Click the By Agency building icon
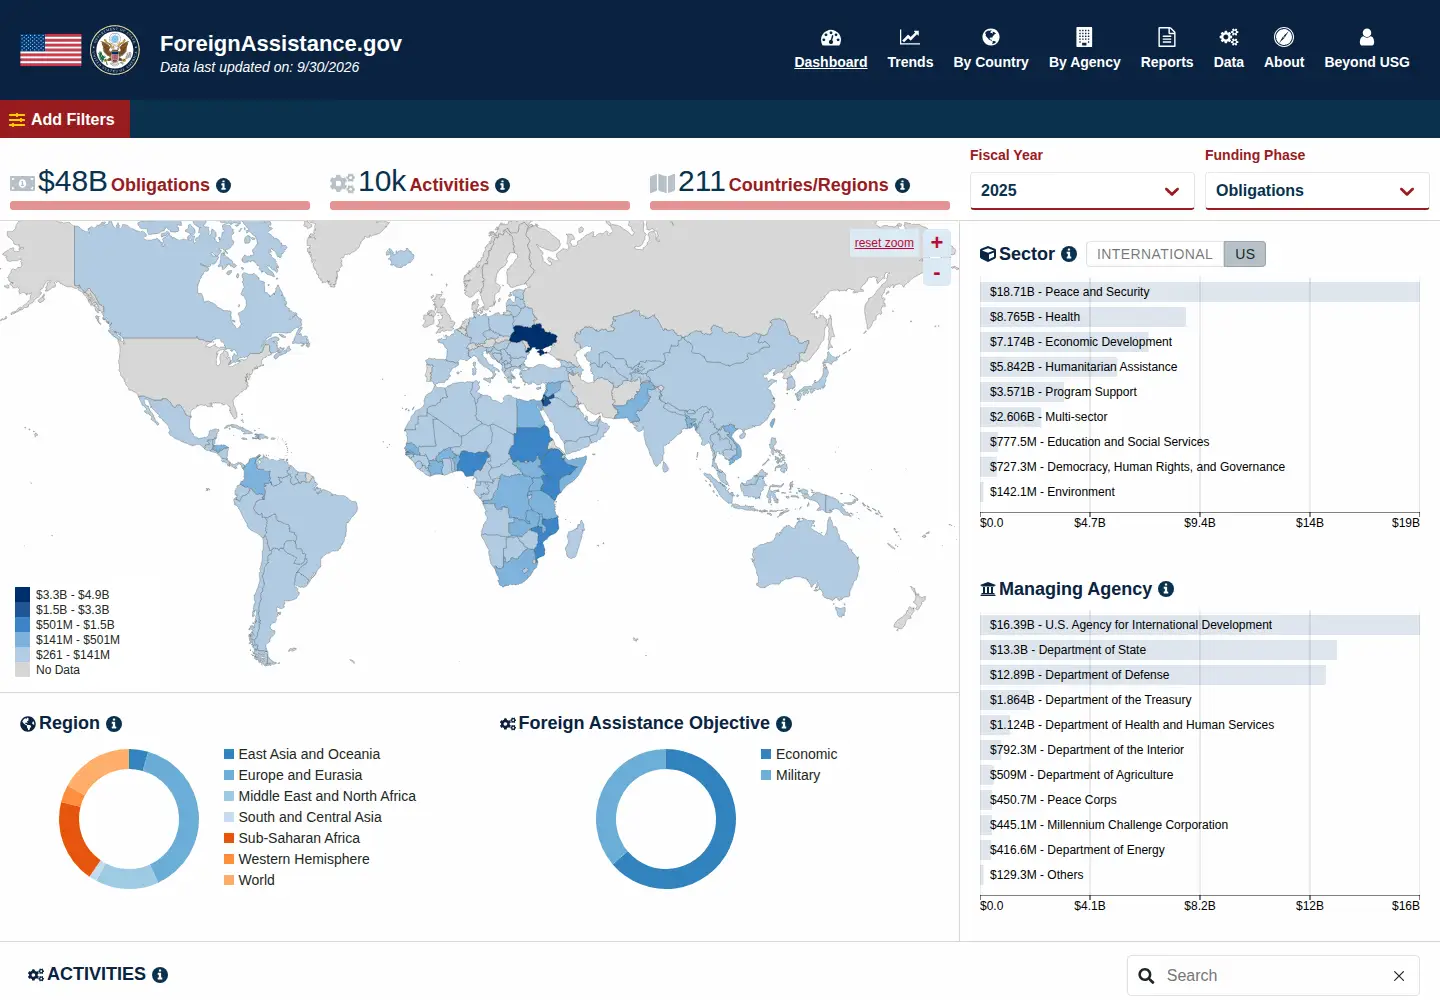The height and width of the screenshot is (1000, 1440). tap(1084, 38)
